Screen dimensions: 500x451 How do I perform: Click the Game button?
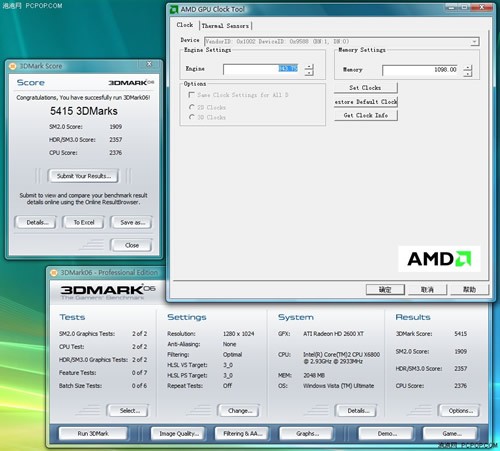tap(450, 433)
